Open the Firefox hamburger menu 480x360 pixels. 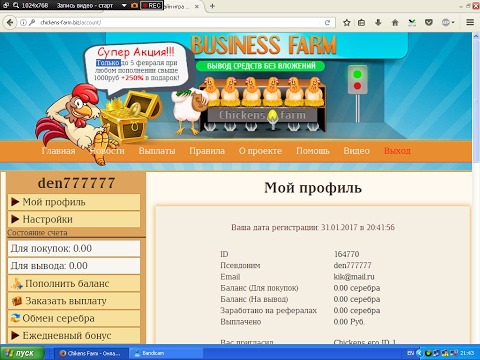click(470, 22)
